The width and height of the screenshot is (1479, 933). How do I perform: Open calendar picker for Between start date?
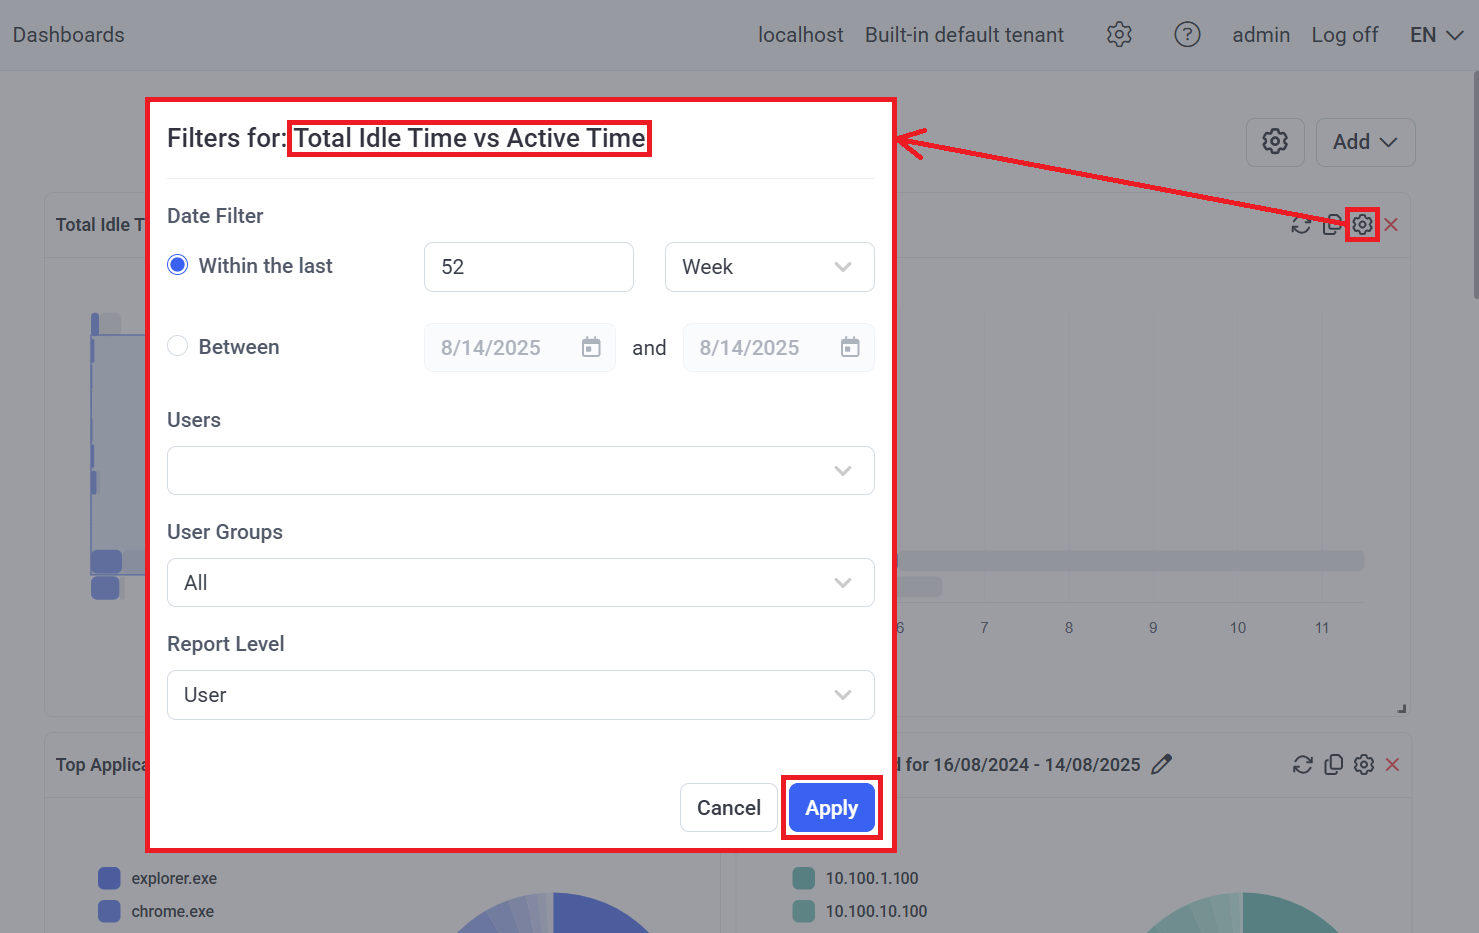[x=591, y=348]
